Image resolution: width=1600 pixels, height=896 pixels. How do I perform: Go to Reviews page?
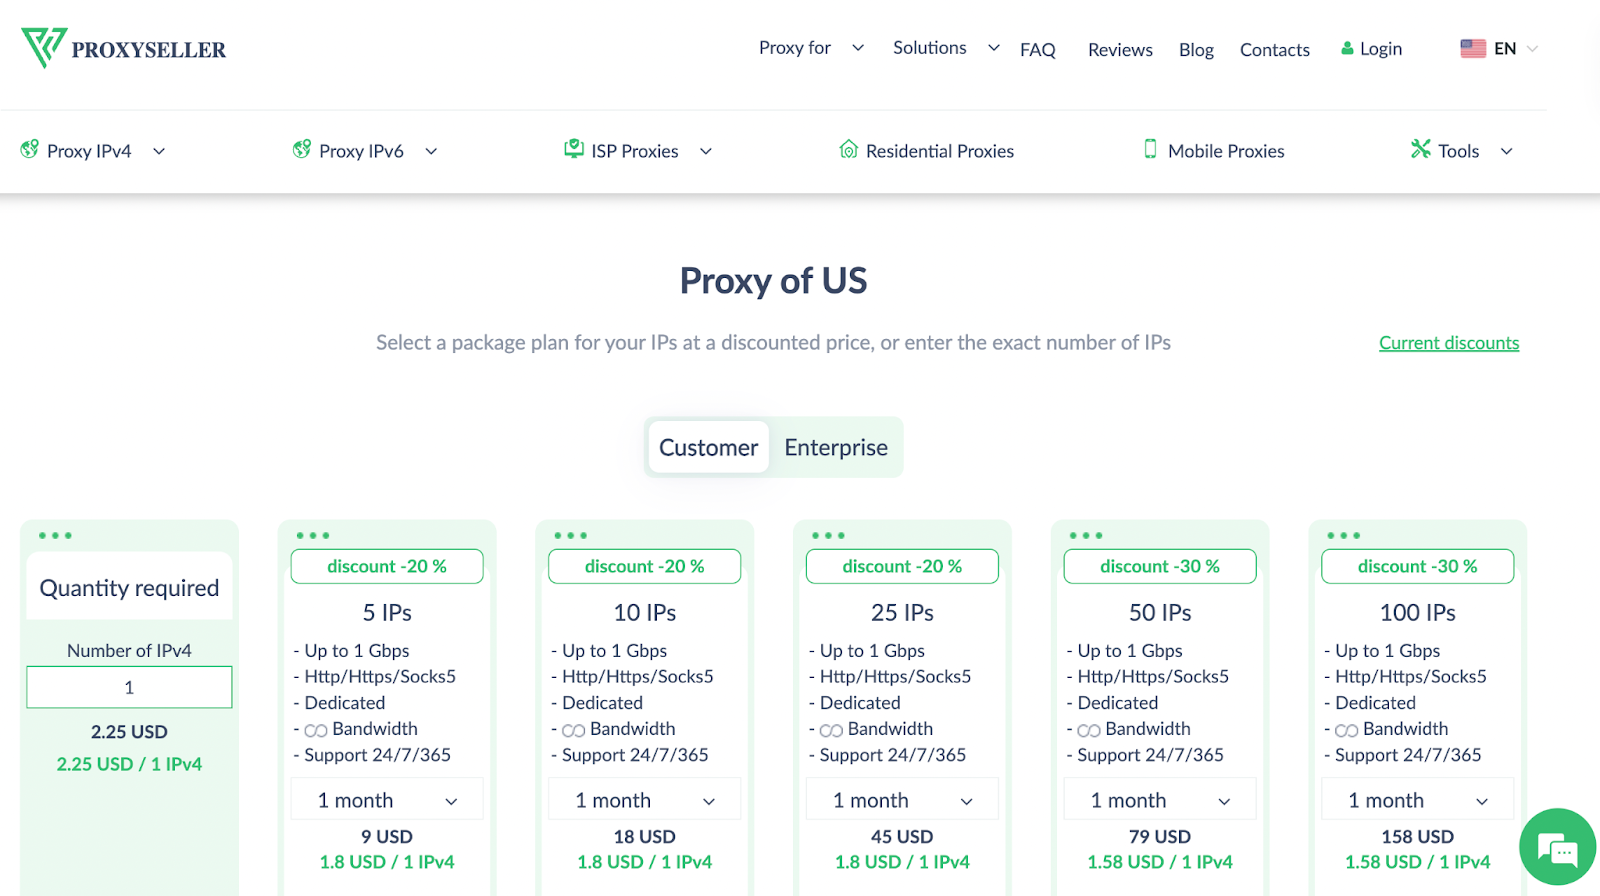1120,49
